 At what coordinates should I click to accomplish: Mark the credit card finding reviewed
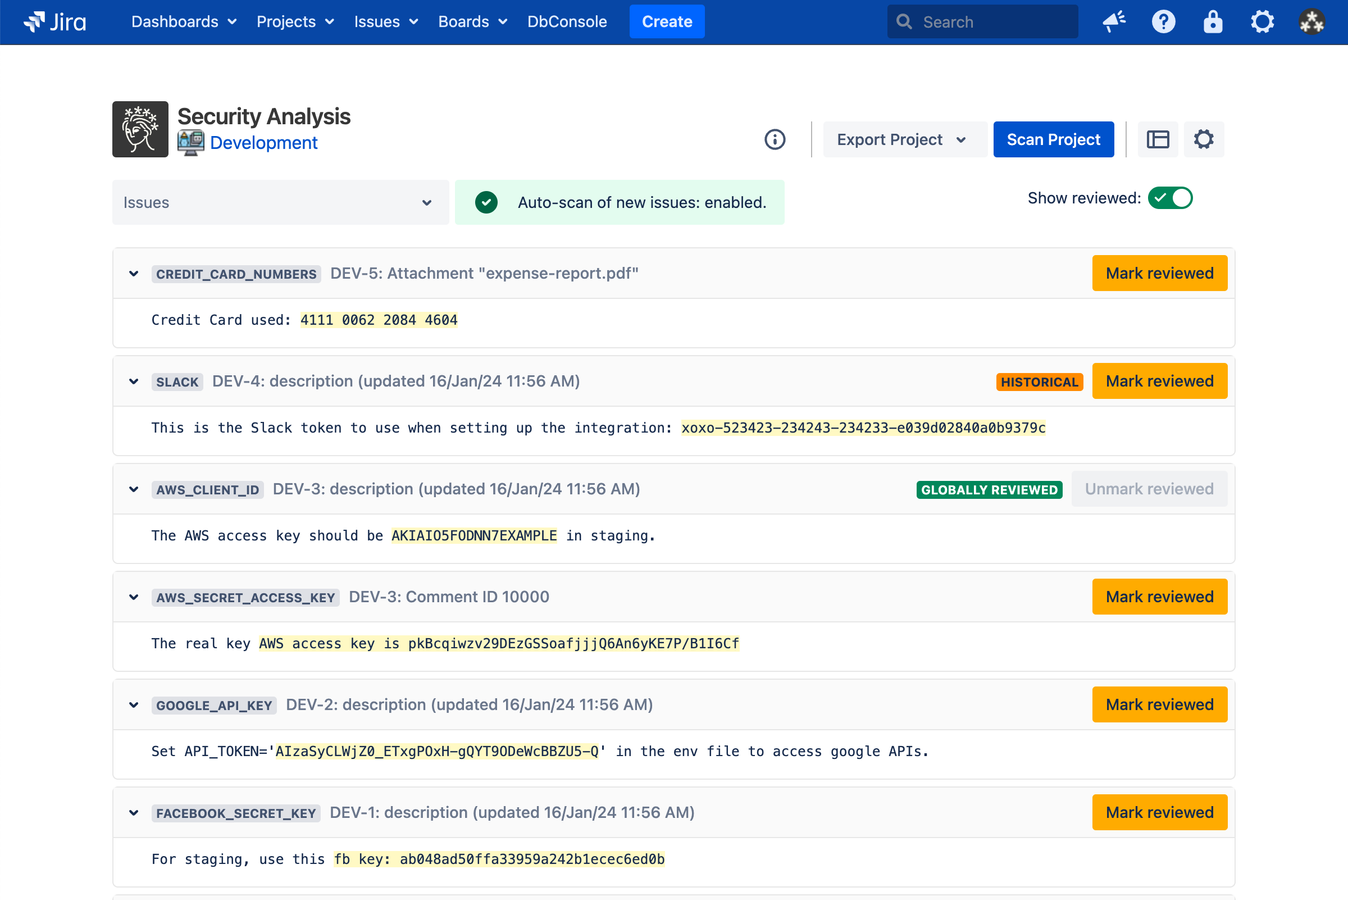(1159, 273)
